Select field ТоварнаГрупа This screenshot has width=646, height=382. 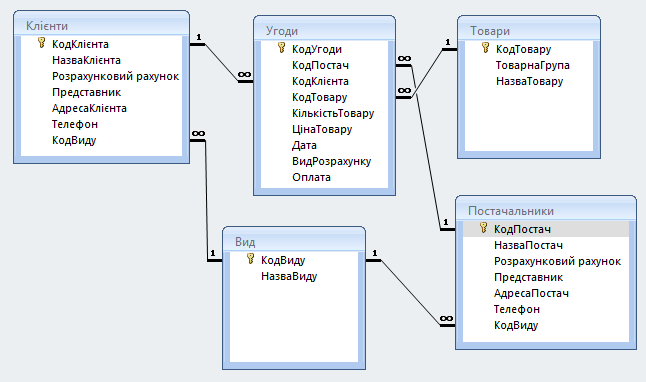[x=533, y=65]
